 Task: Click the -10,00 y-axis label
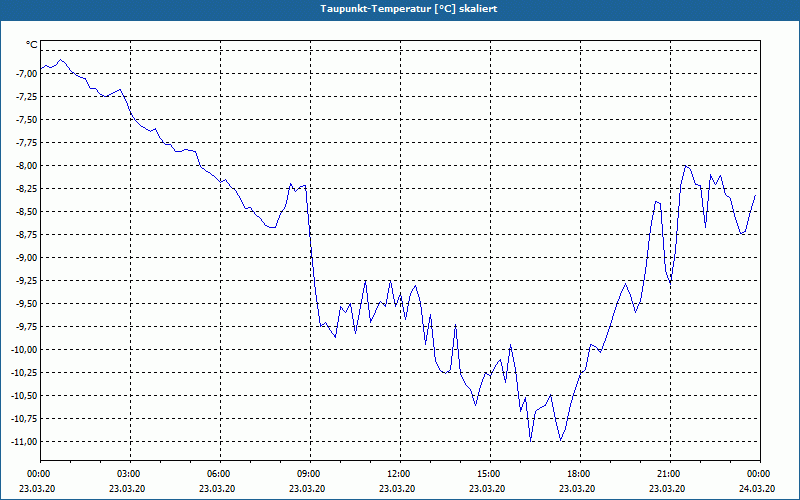click(x=24, y=349)
